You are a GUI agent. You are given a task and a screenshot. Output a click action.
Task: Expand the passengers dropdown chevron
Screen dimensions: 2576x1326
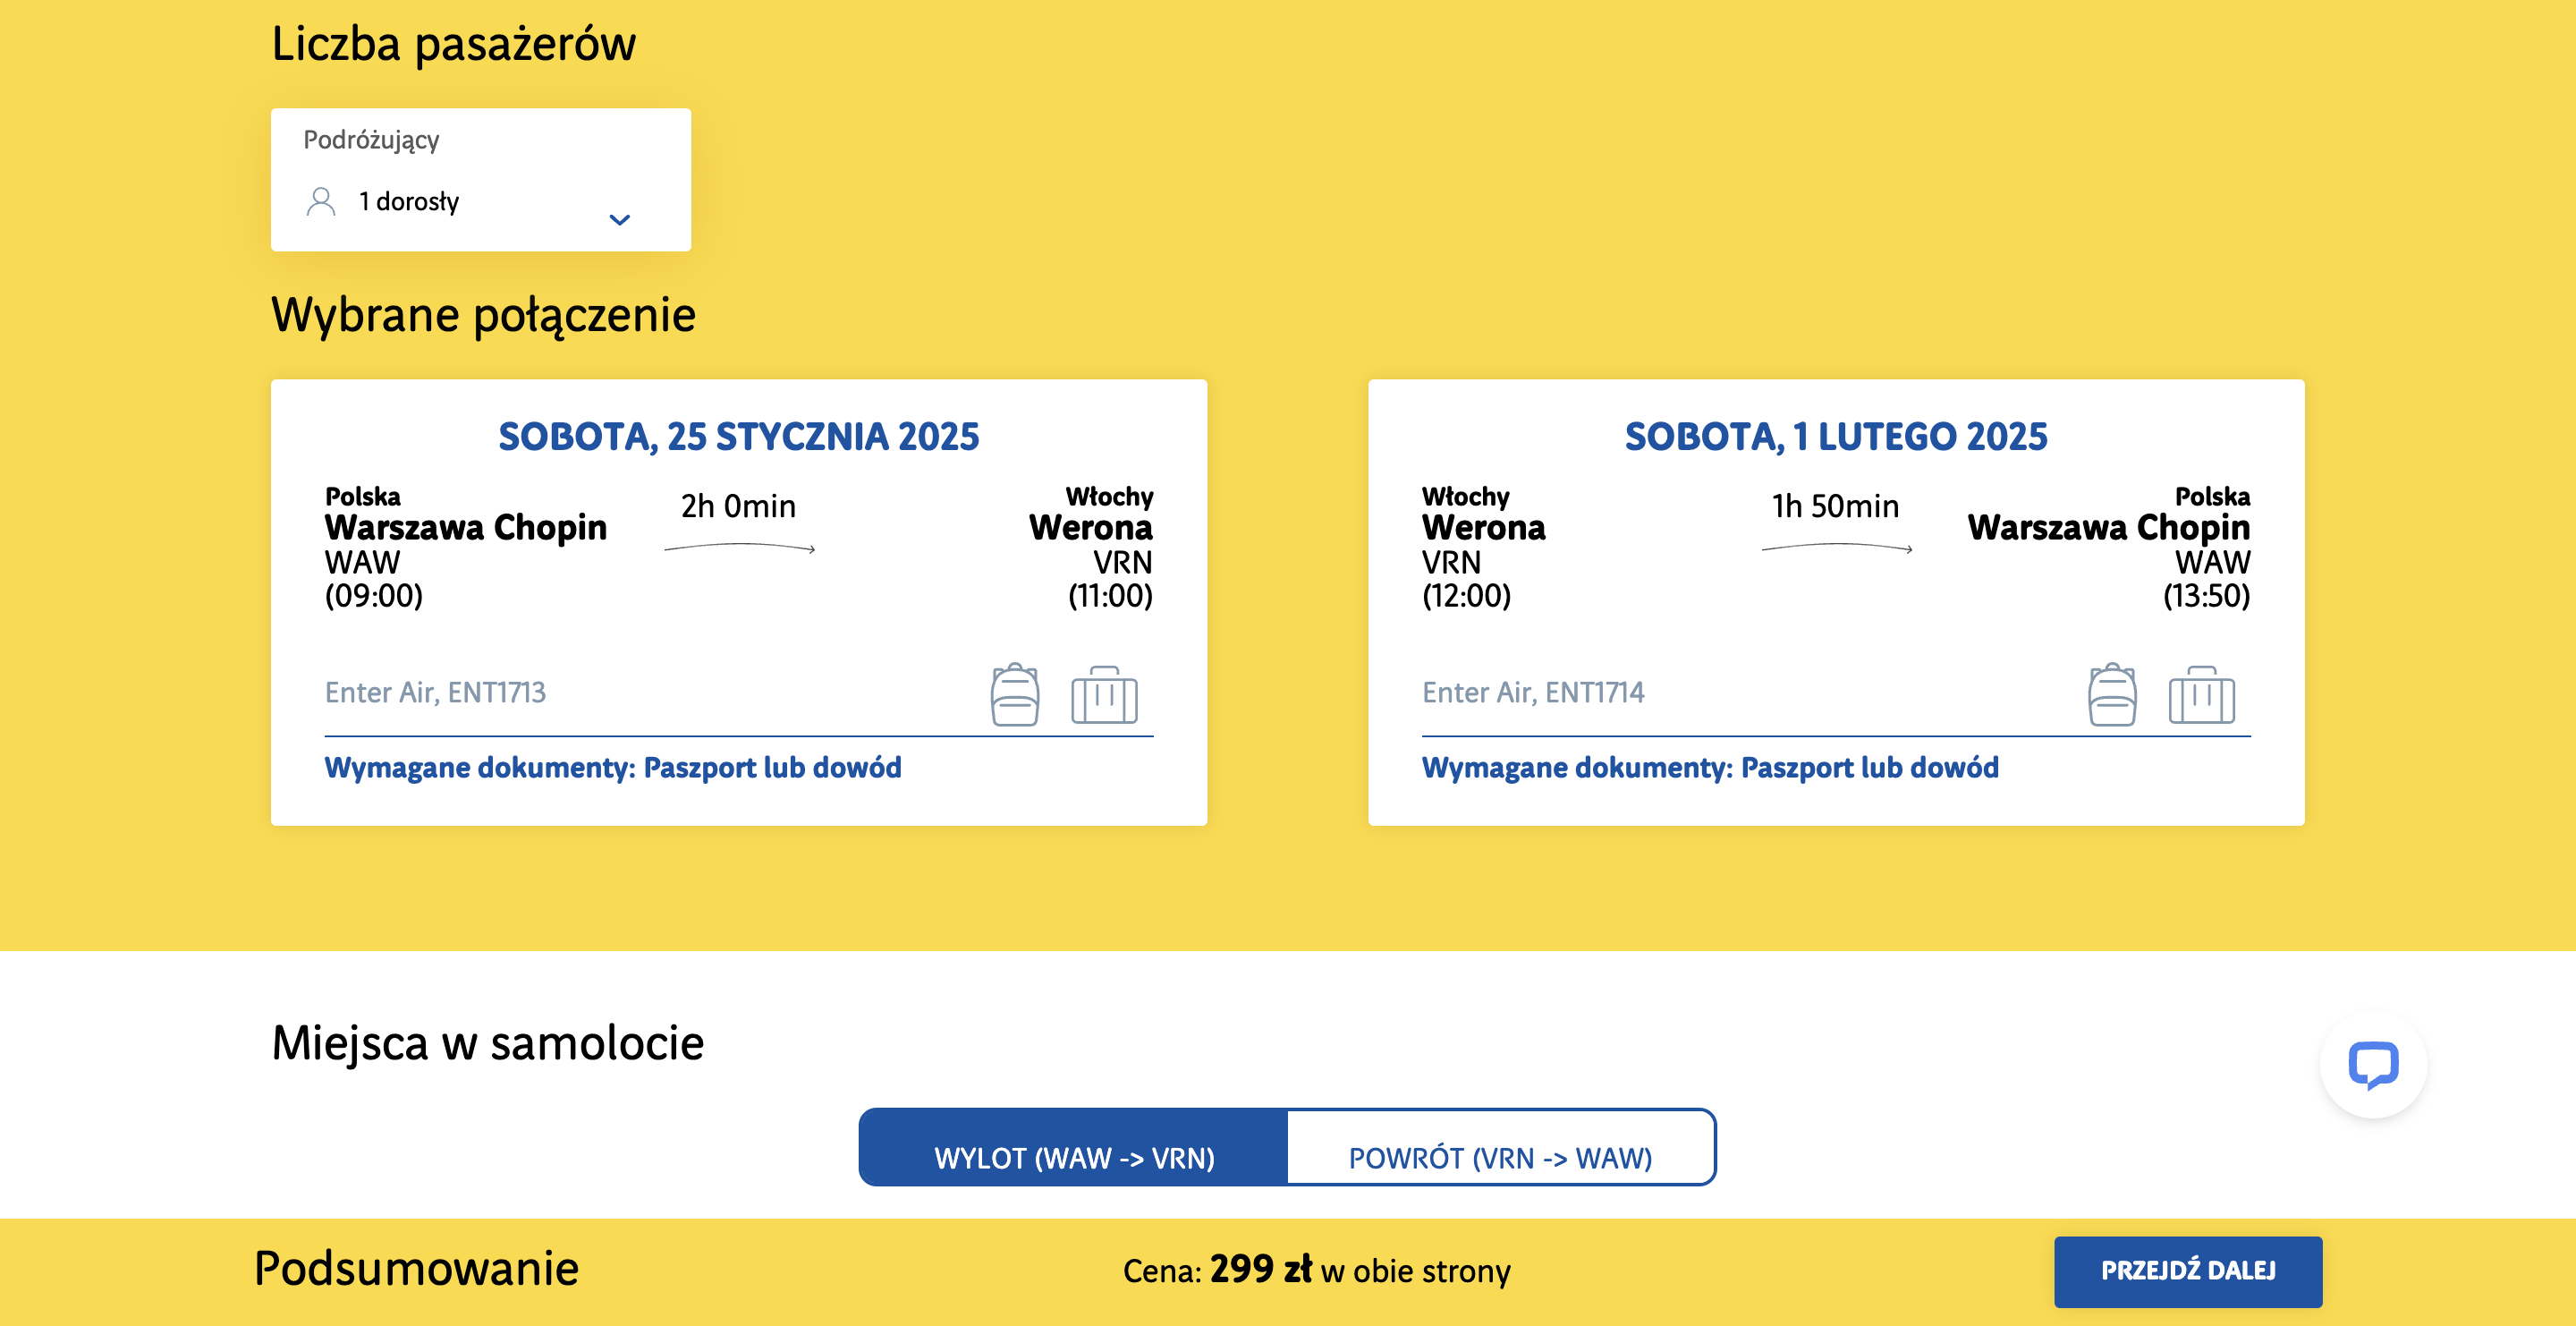pyautogui.click(x=620, y=220)
